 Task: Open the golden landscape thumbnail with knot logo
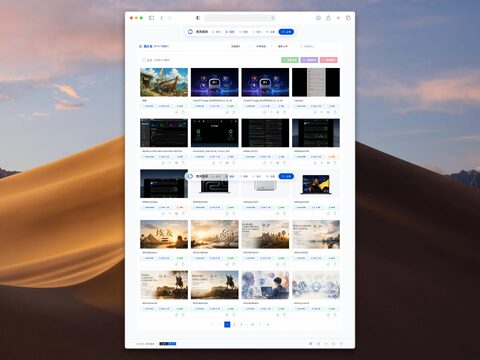[x=215, y=234]
